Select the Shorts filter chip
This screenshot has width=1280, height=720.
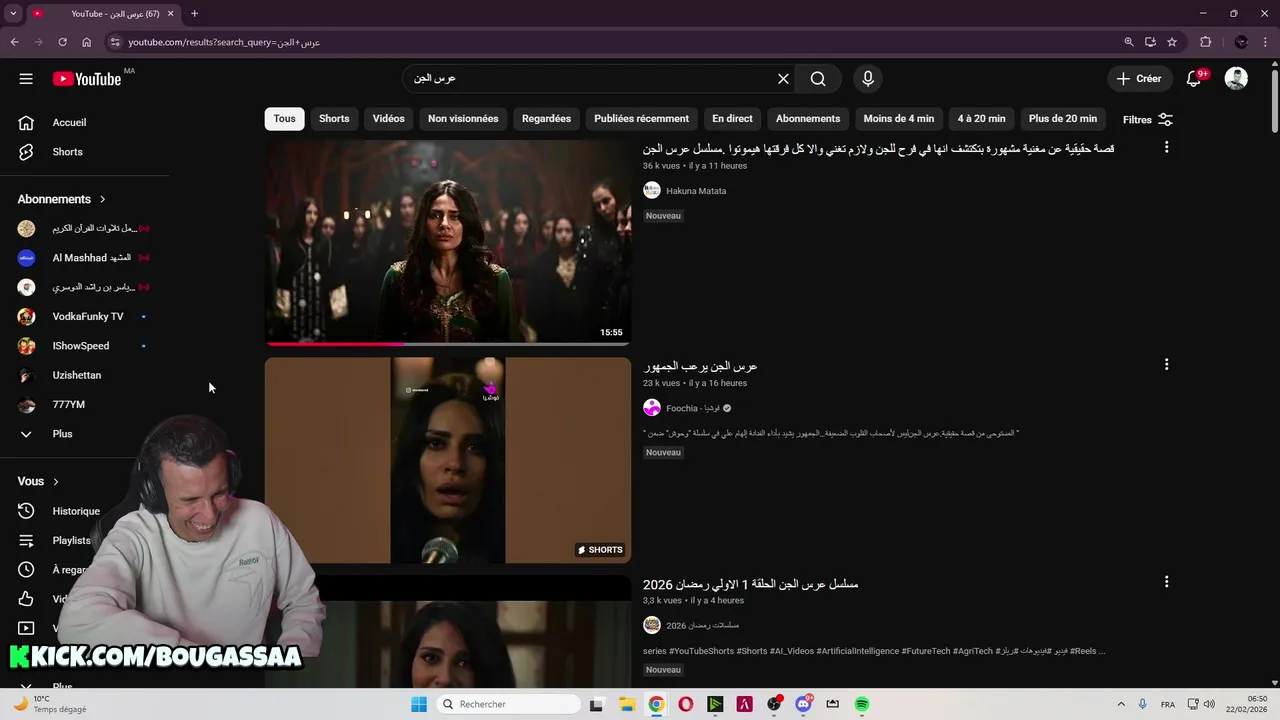[x=334, y=119]
